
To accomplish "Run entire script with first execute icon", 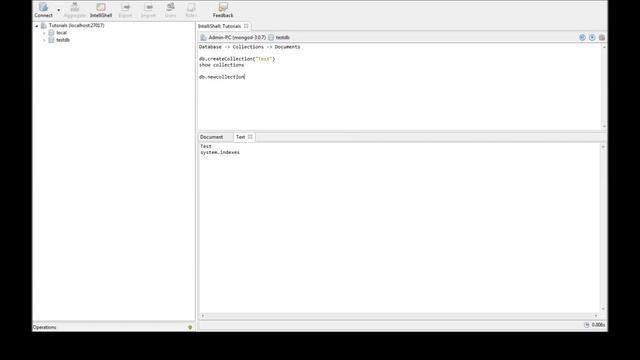I will [x=582, y=38].
